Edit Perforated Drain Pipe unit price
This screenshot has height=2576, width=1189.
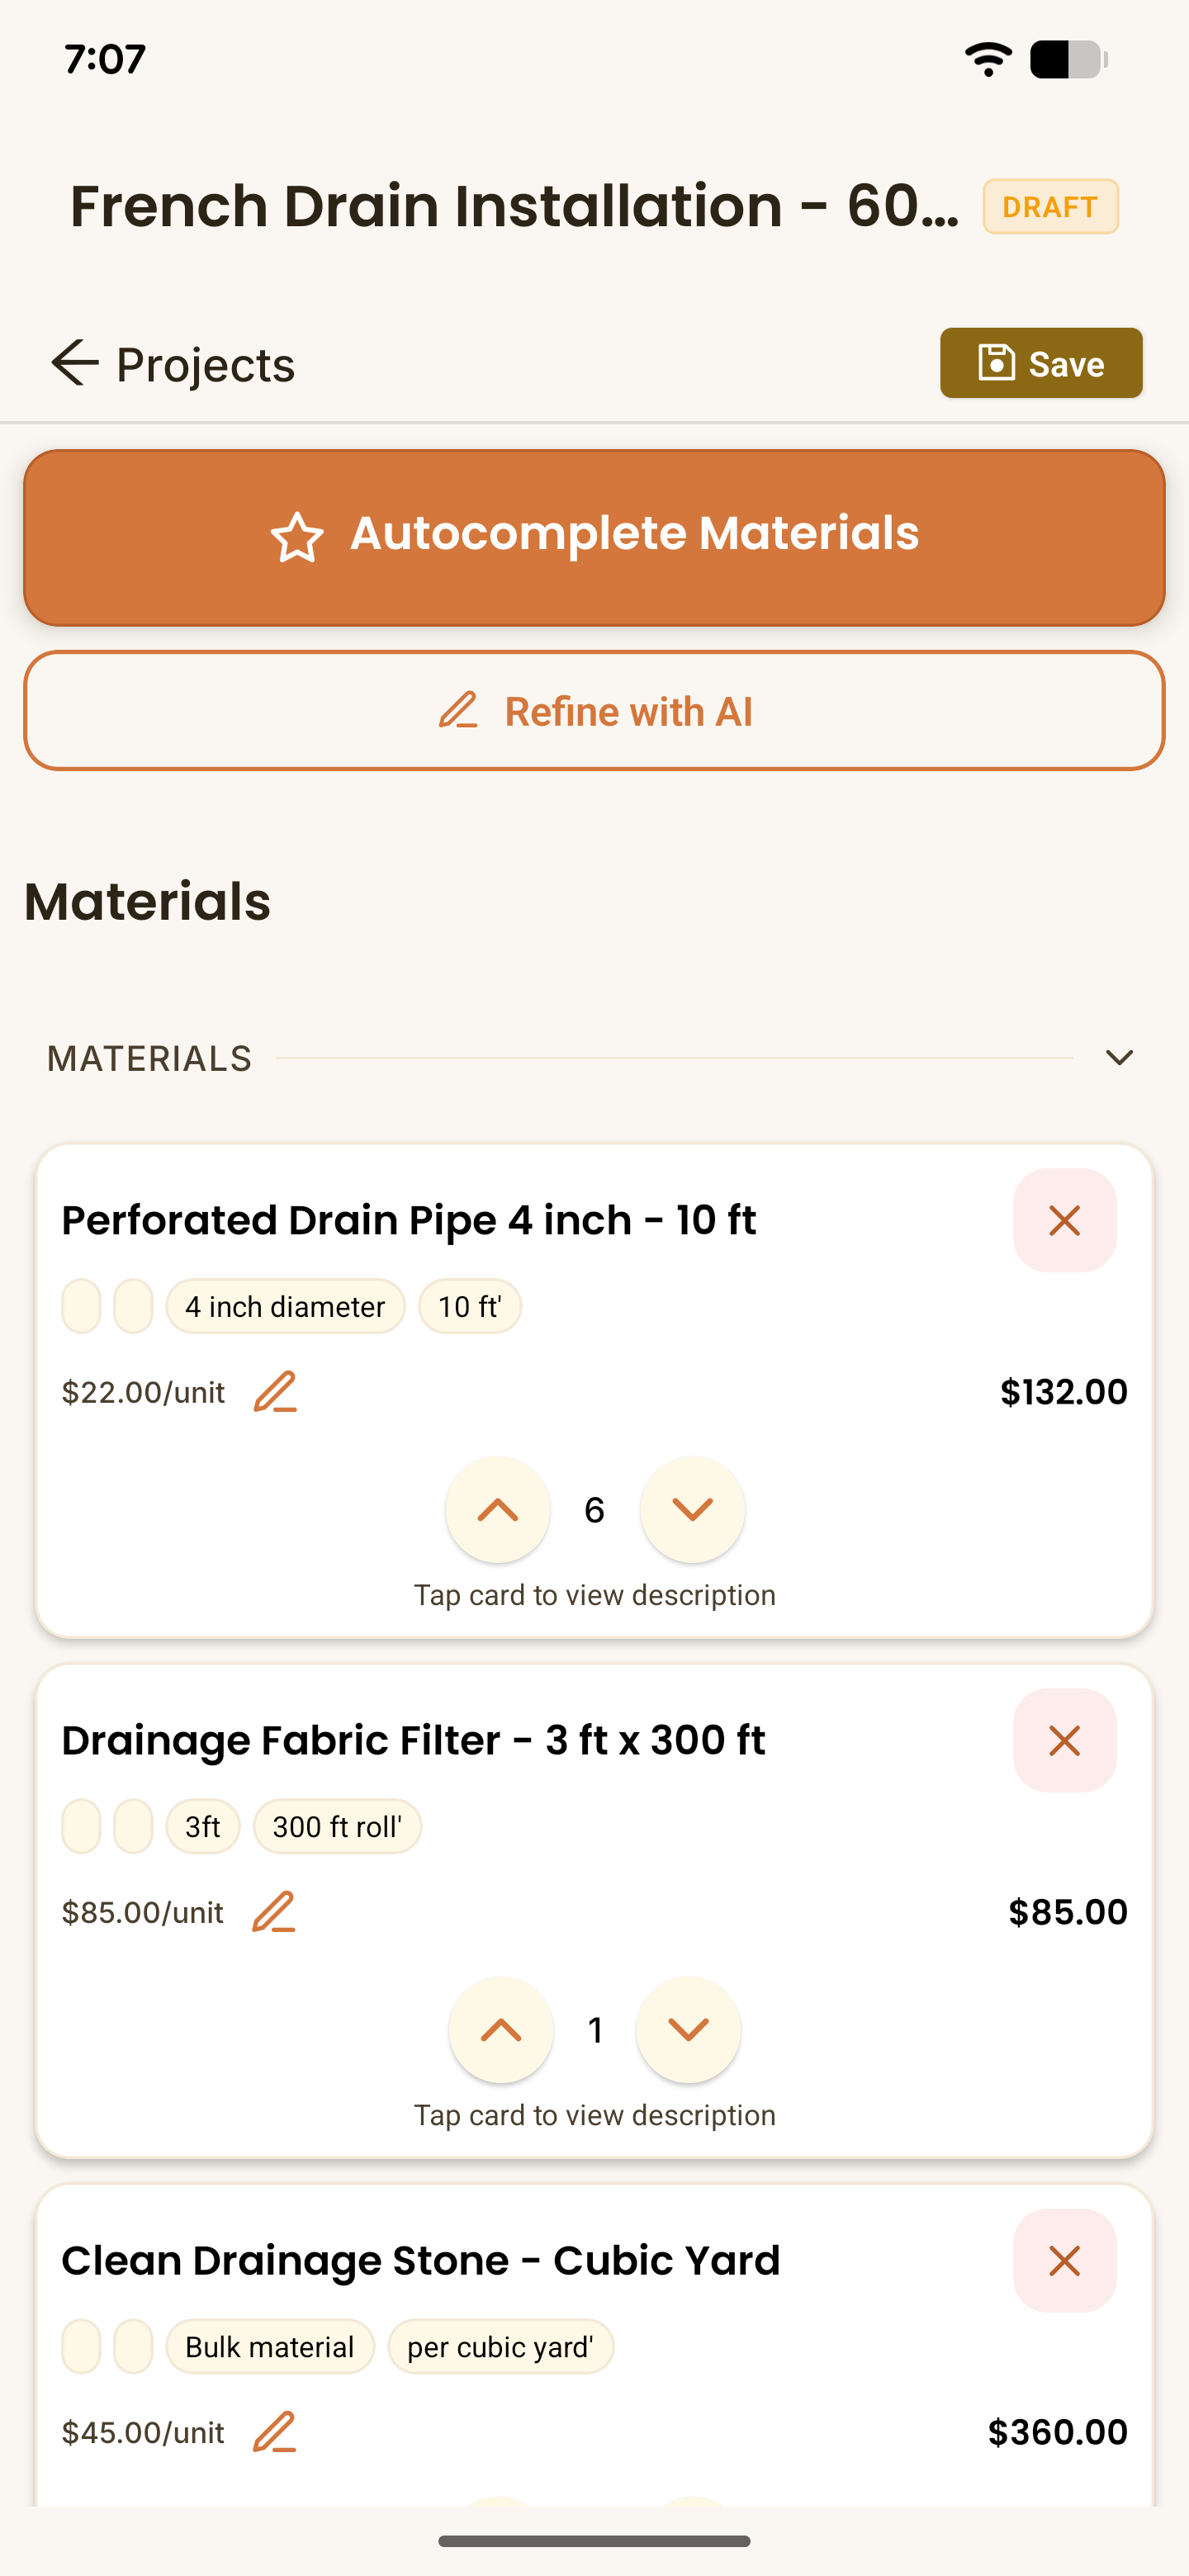[275, 1392]
